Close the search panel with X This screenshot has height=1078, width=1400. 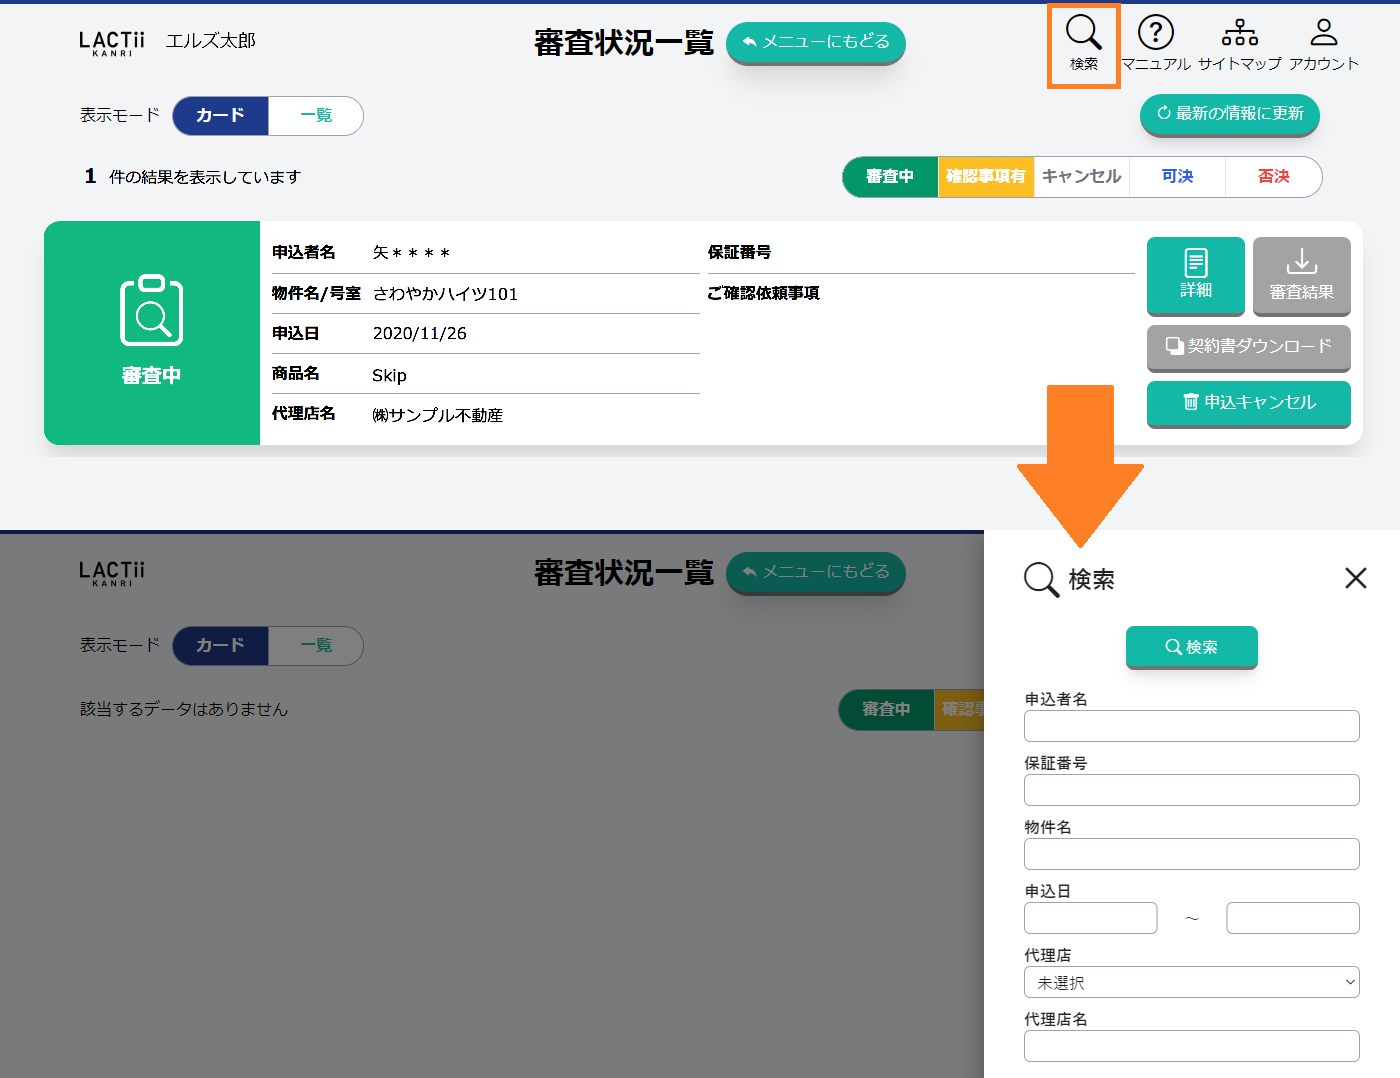1355,578
